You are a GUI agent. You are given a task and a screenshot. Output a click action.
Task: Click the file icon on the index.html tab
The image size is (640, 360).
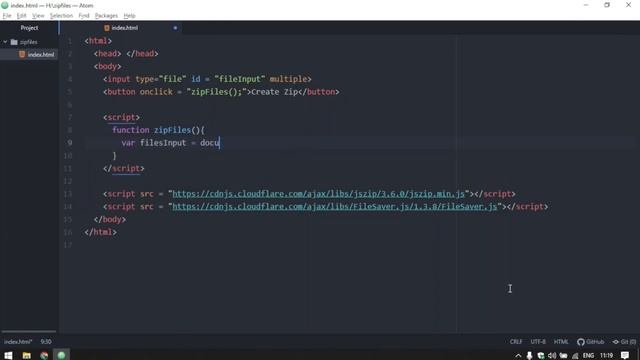coord(107,28)
